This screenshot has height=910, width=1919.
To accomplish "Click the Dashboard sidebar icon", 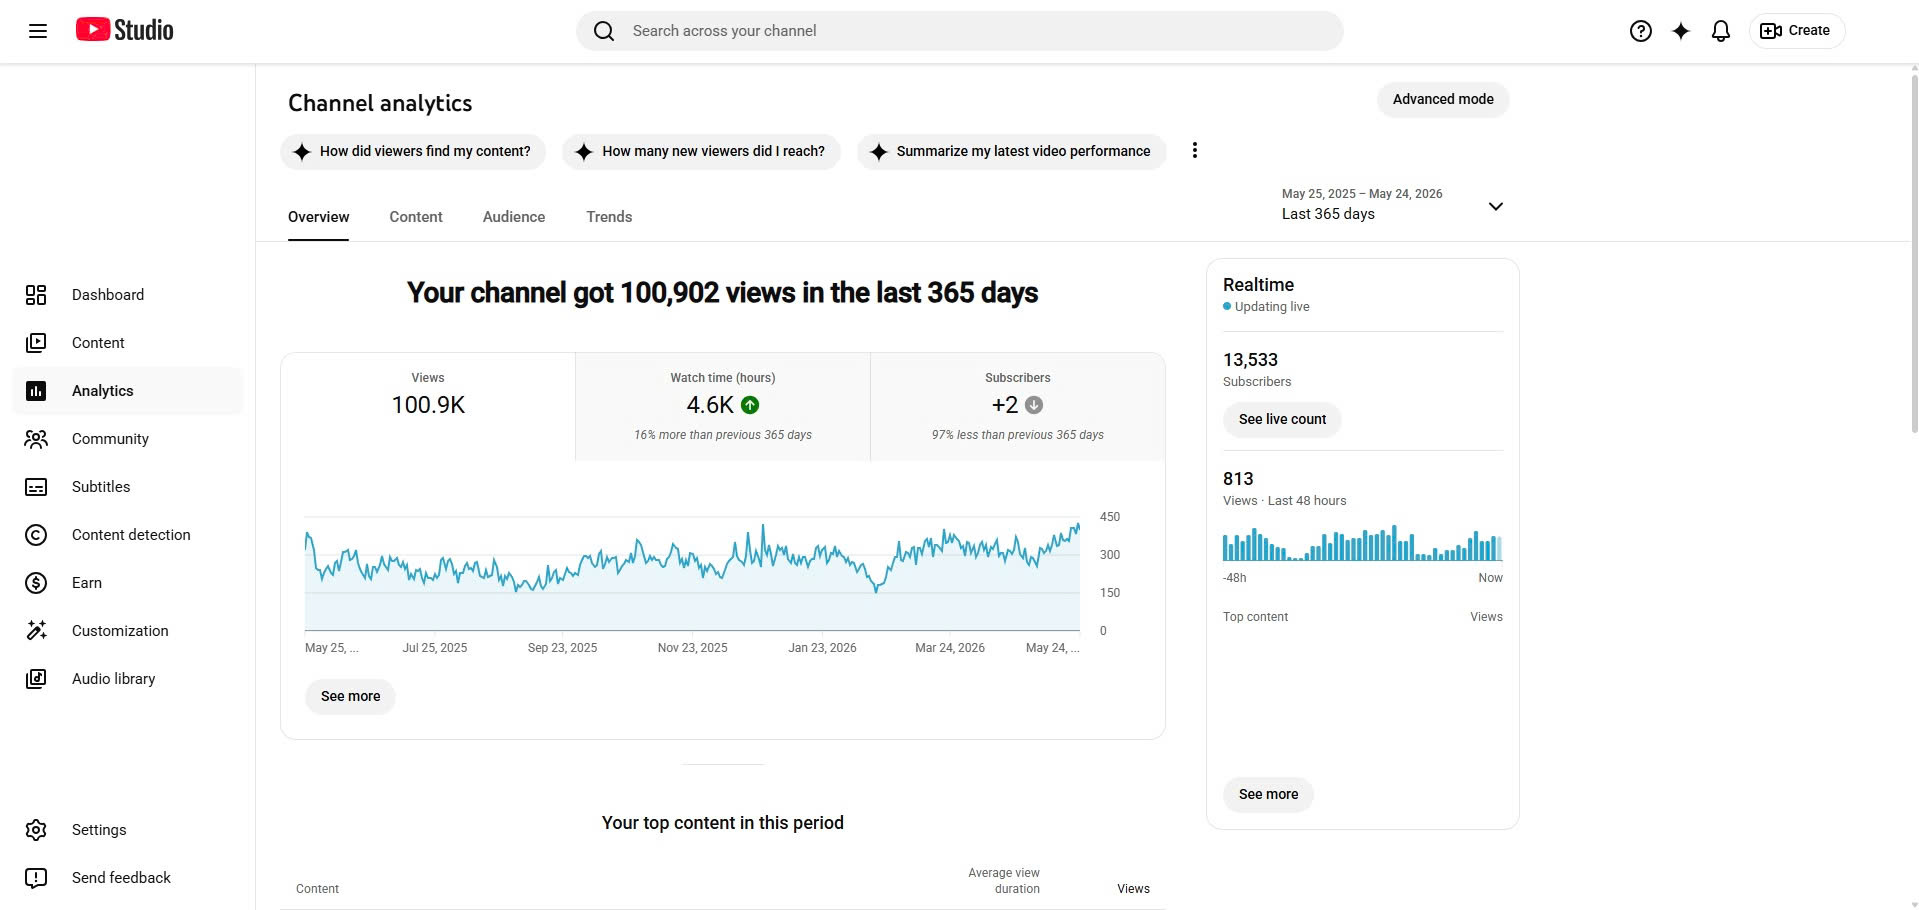I will 36,295.
